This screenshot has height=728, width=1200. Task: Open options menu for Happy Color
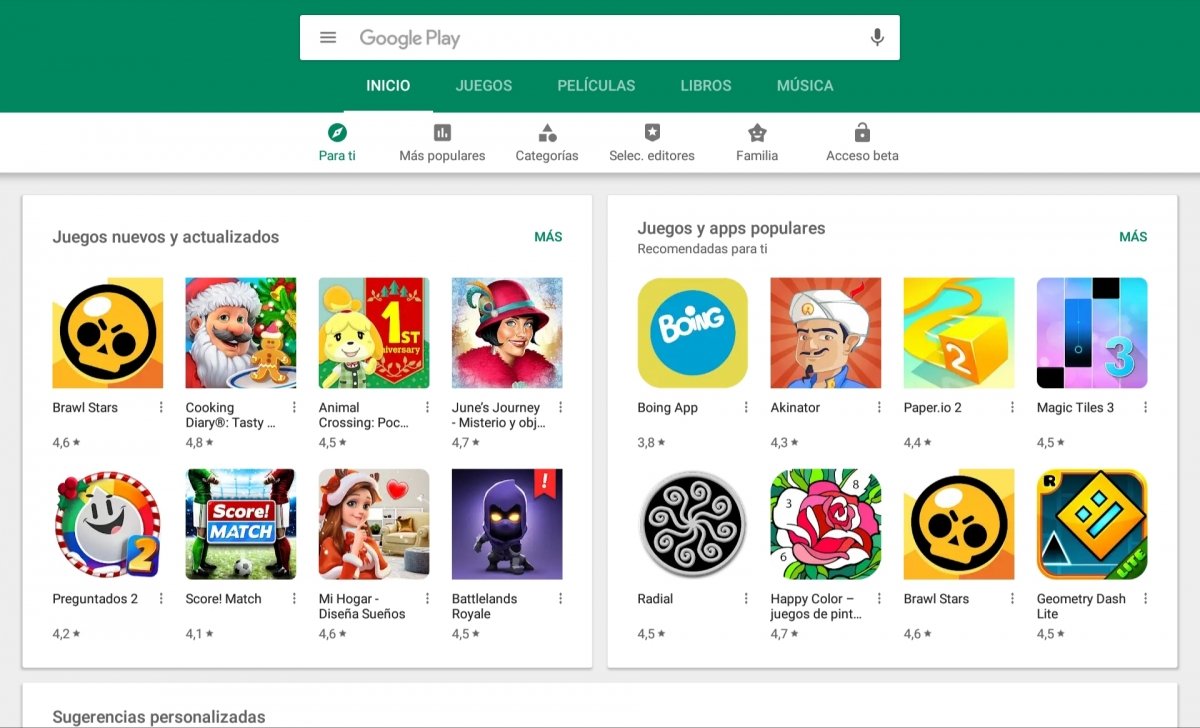point(879,598)
